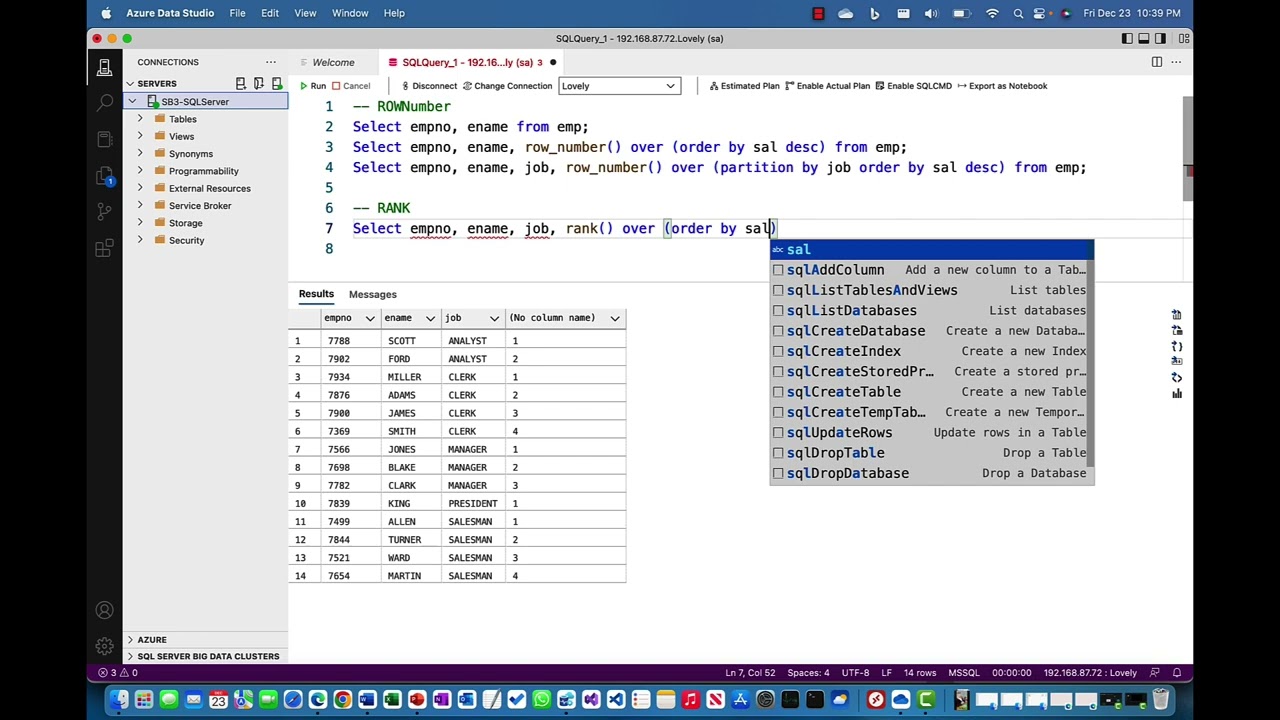Open the Source Control view
Screen dimensions: 1280x720
tap(104, 211)
